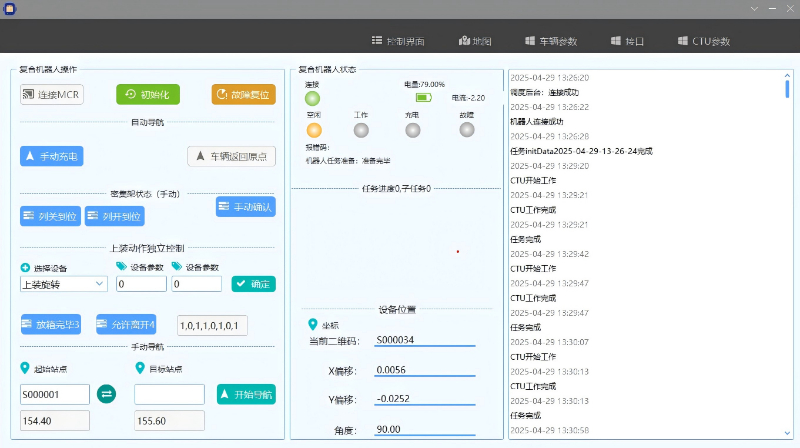Viewport: 800px width, 448px height.
Task: Click the green 连接 status indicator light
Action: pyautogui.click(x=313, y=98)
